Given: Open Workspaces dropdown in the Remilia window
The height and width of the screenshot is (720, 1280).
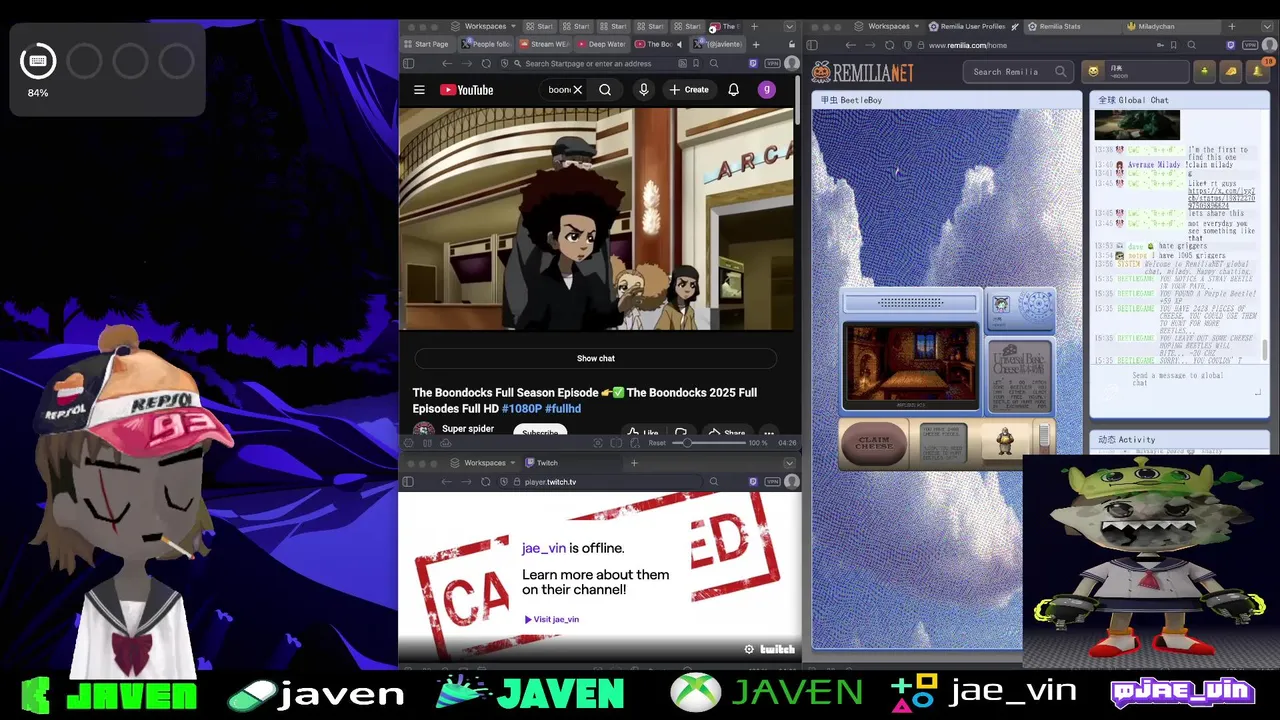Looking at the screenshot, I should click(x=888, y=27).
